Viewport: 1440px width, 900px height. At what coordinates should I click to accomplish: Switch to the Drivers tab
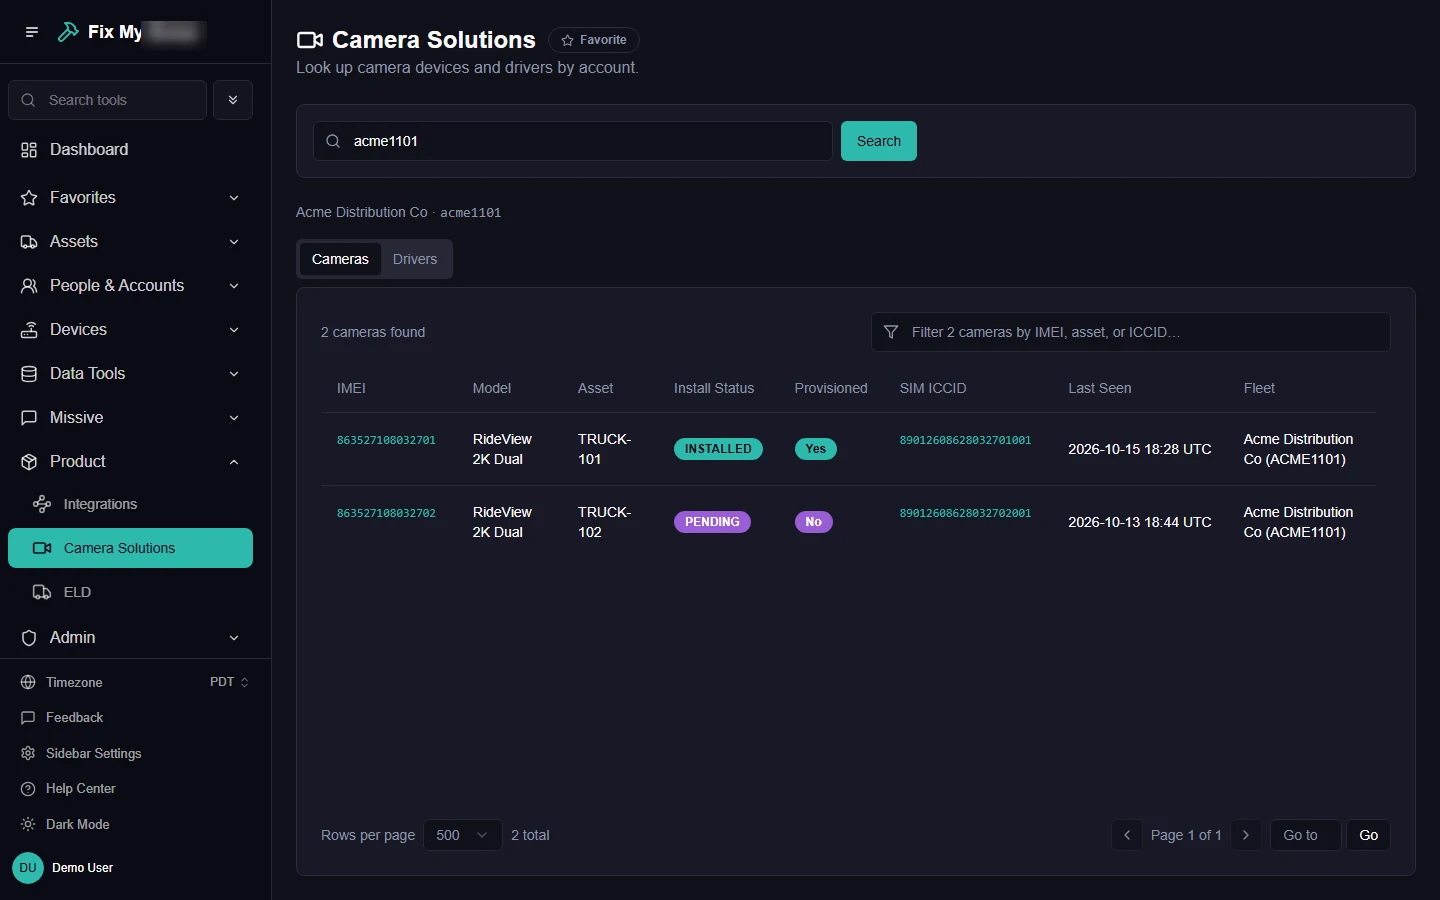coord(415,259)
